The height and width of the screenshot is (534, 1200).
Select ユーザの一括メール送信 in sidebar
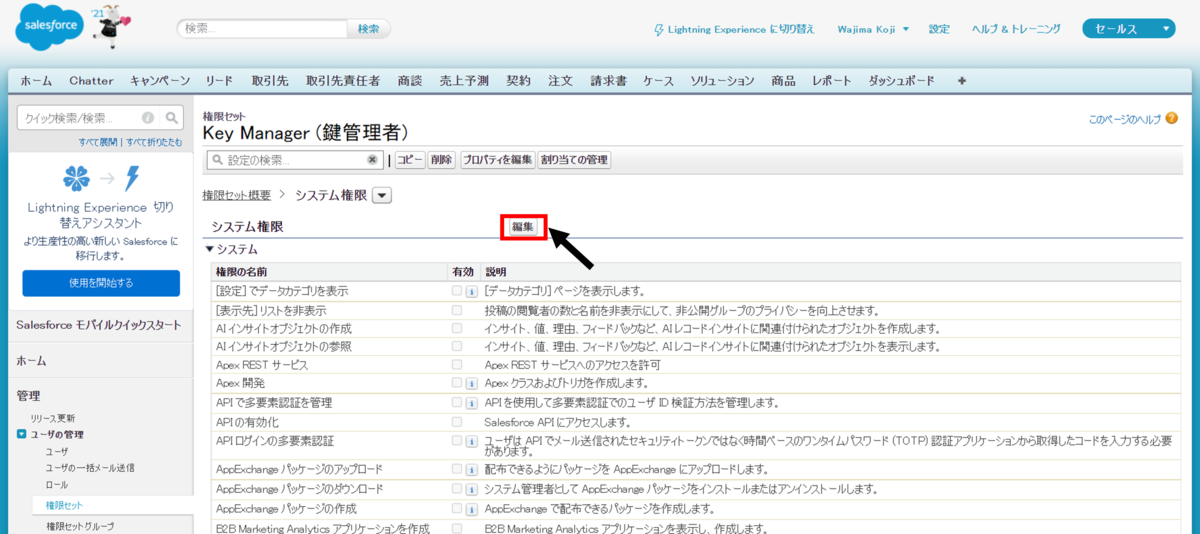[x=90, y=467]
